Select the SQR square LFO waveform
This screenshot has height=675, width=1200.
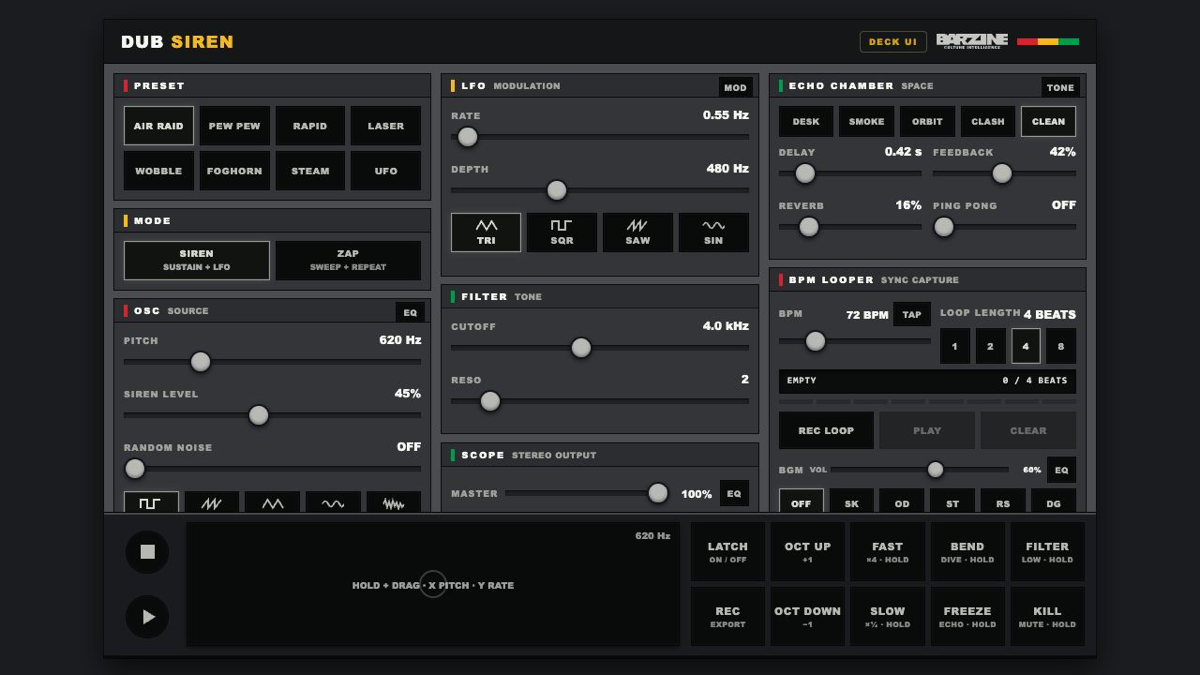click(x=562, y=232)
